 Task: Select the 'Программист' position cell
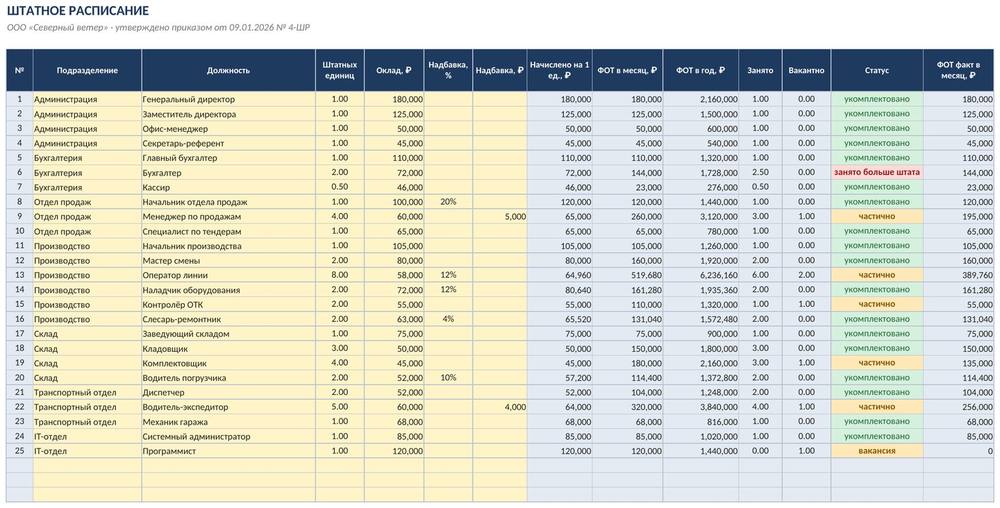(228, 451)
